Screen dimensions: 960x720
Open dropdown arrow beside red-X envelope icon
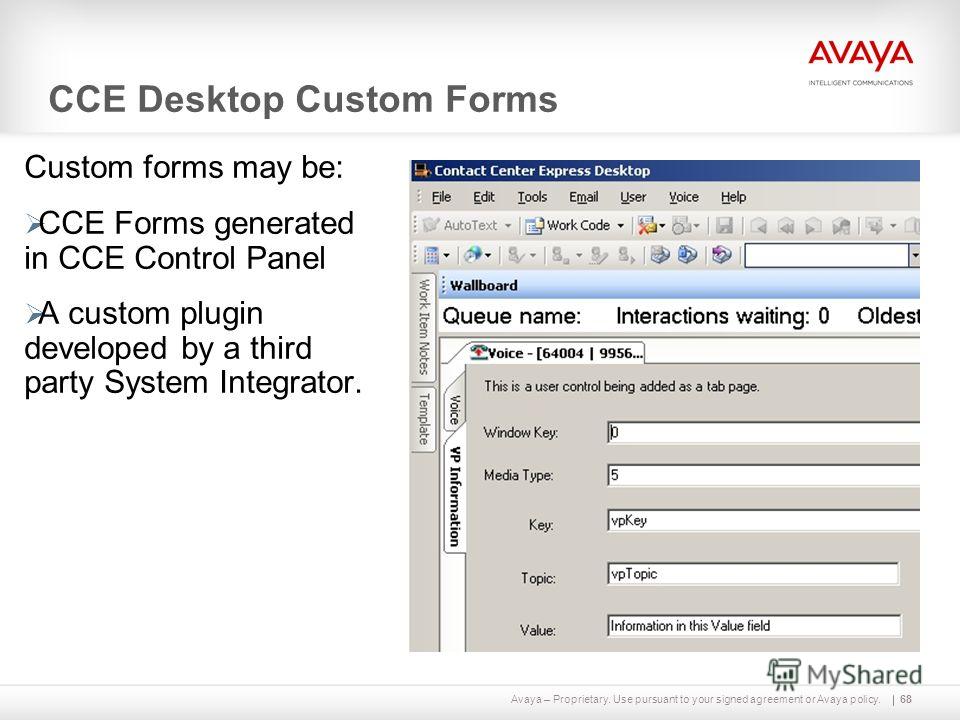662,227
